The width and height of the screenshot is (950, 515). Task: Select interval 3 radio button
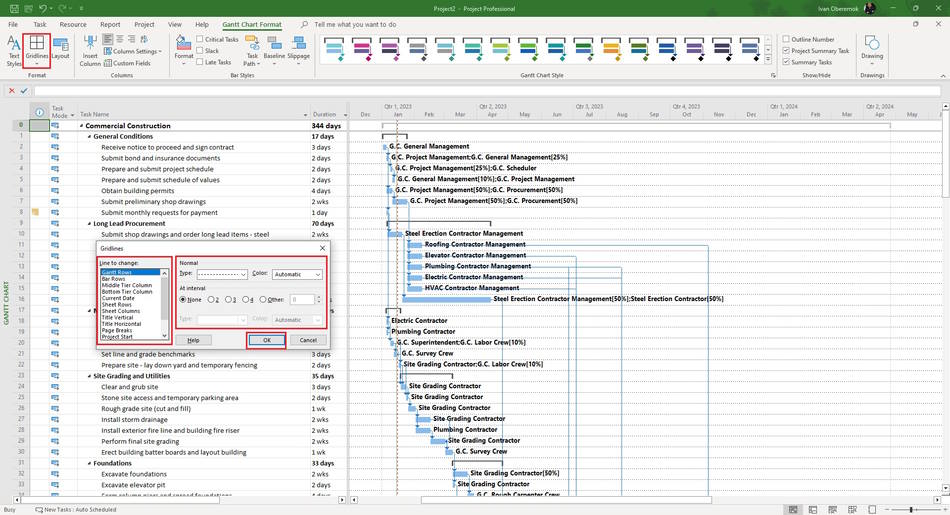coord(228,299)
